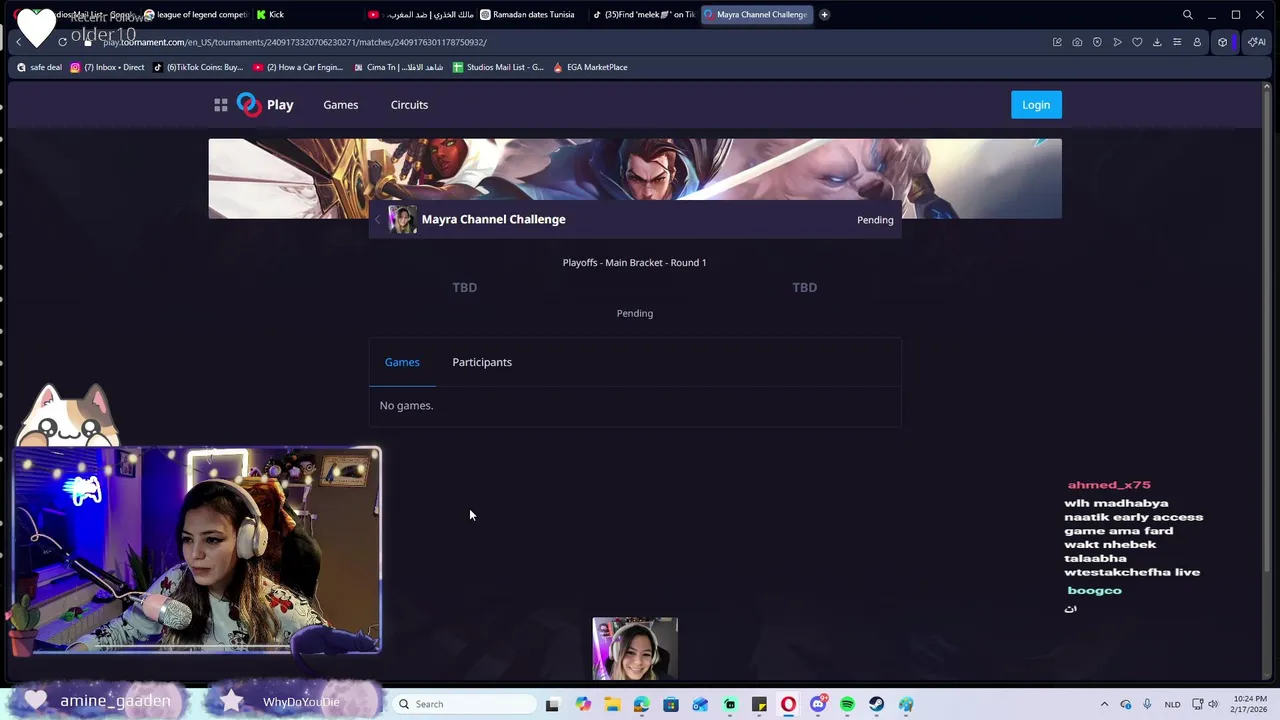The image size is (1280, 720).
Task: Open browser downloads icon
Action: click(1157, 42)
